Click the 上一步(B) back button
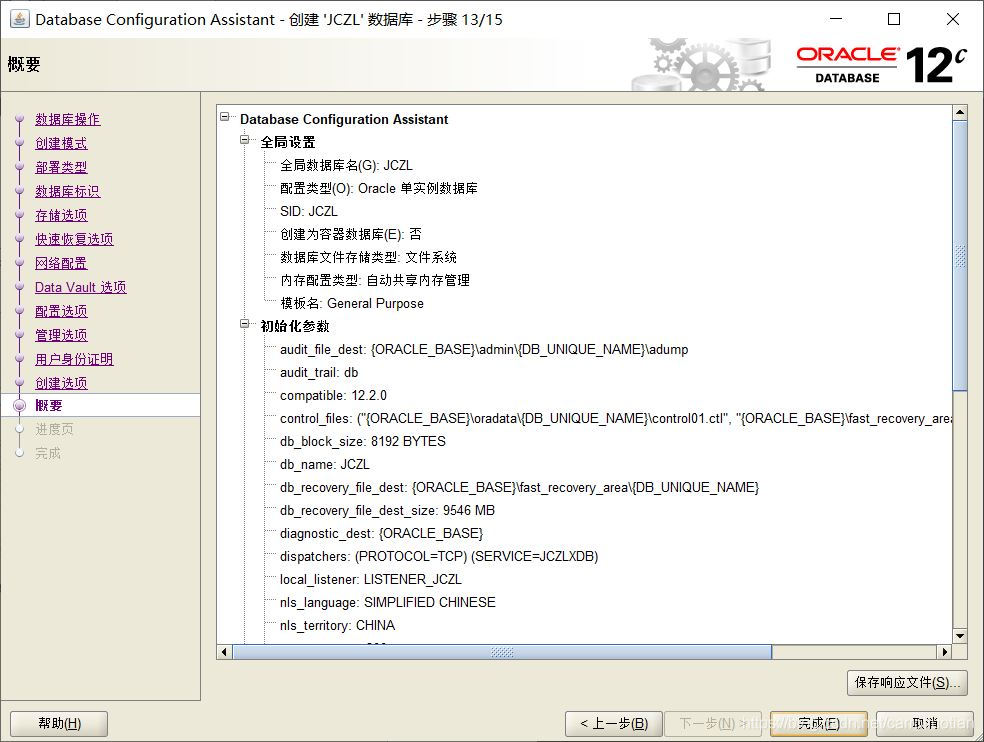This screenshot has width=984, height=742. point(614,723)
